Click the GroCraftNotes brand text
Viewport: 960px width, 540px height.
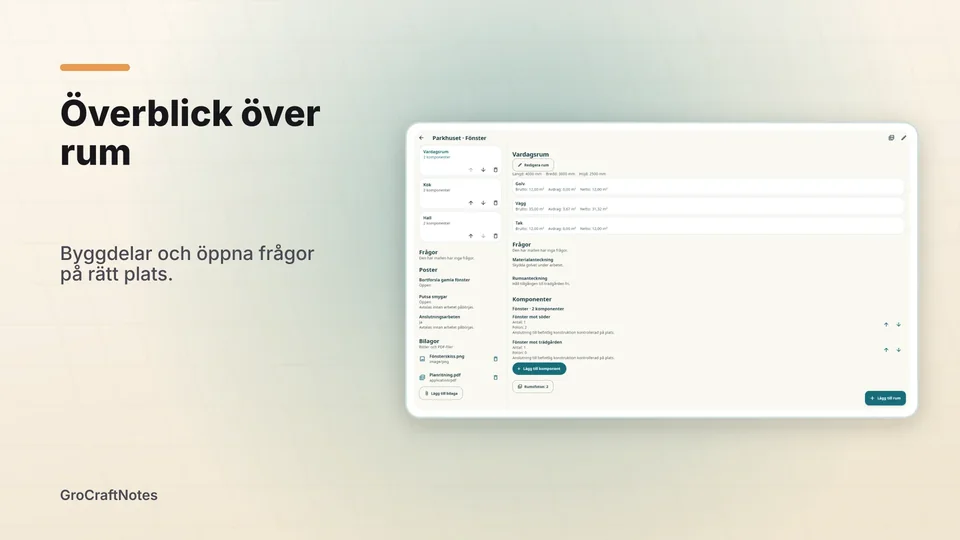coord(108,495)
